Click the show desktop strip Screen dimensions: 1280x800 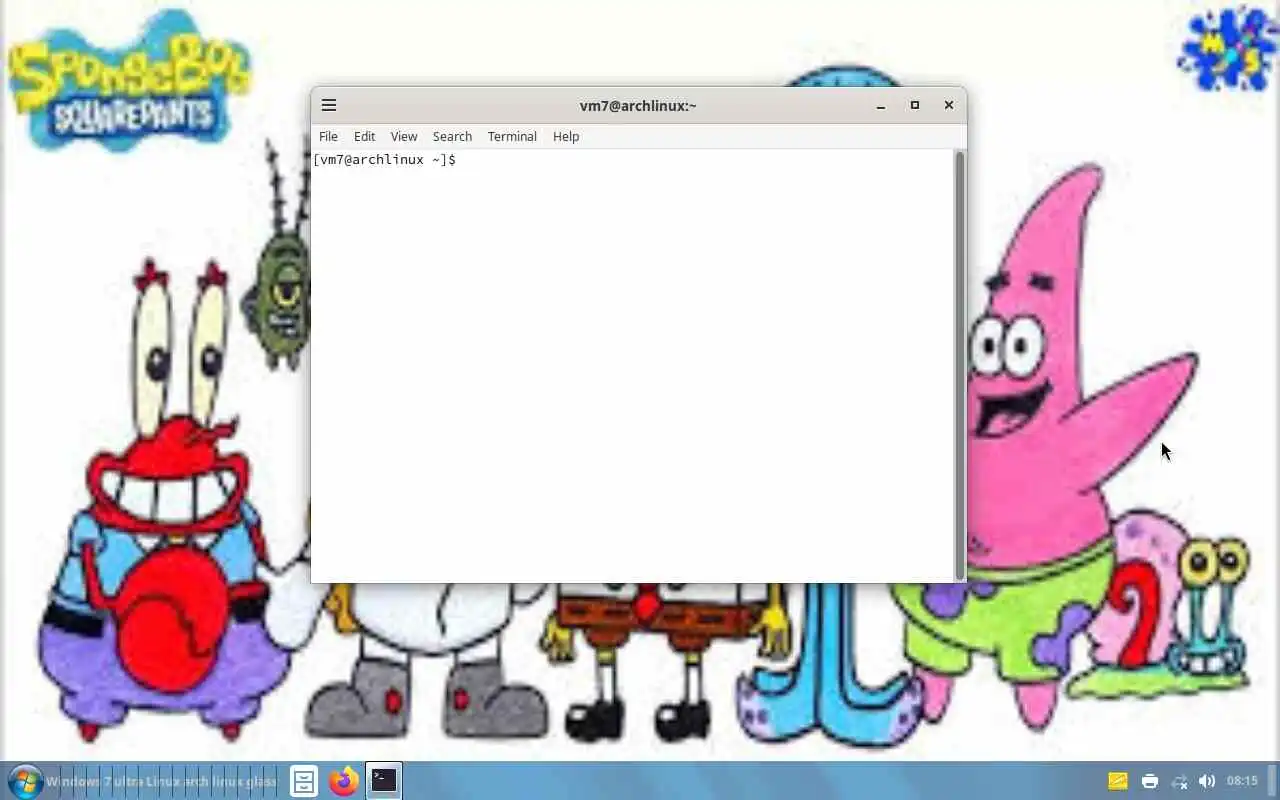[1273, 780]
